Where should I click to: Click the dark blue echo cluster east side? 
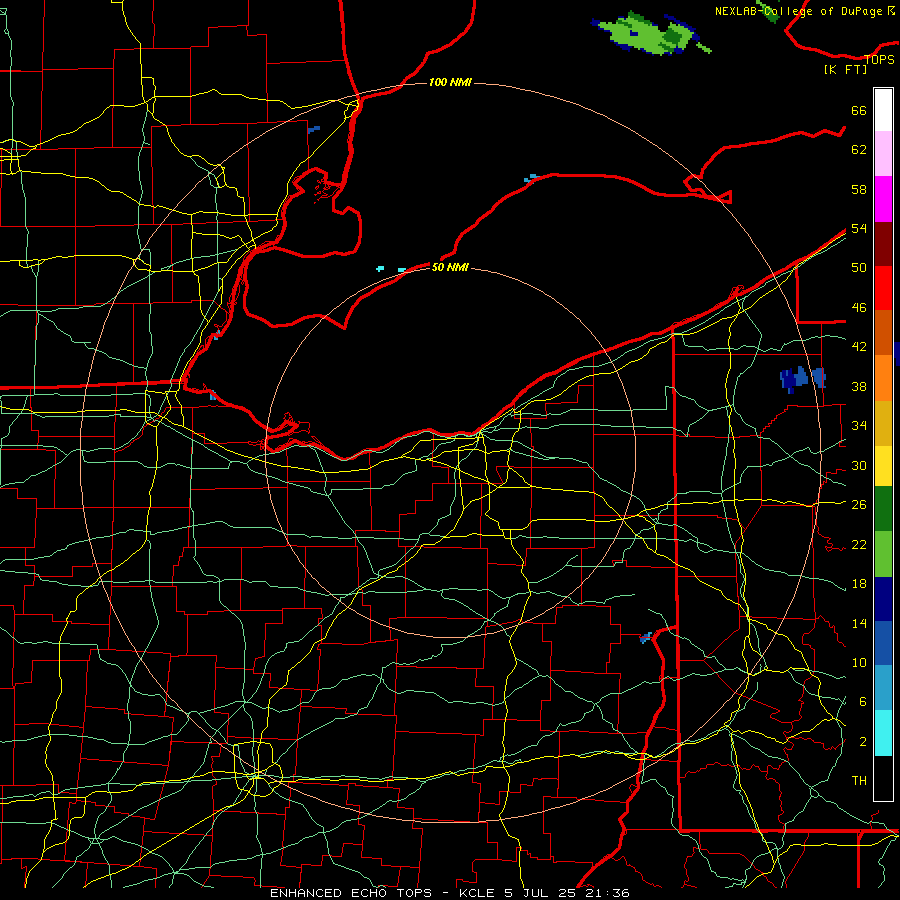pos(802,379)
